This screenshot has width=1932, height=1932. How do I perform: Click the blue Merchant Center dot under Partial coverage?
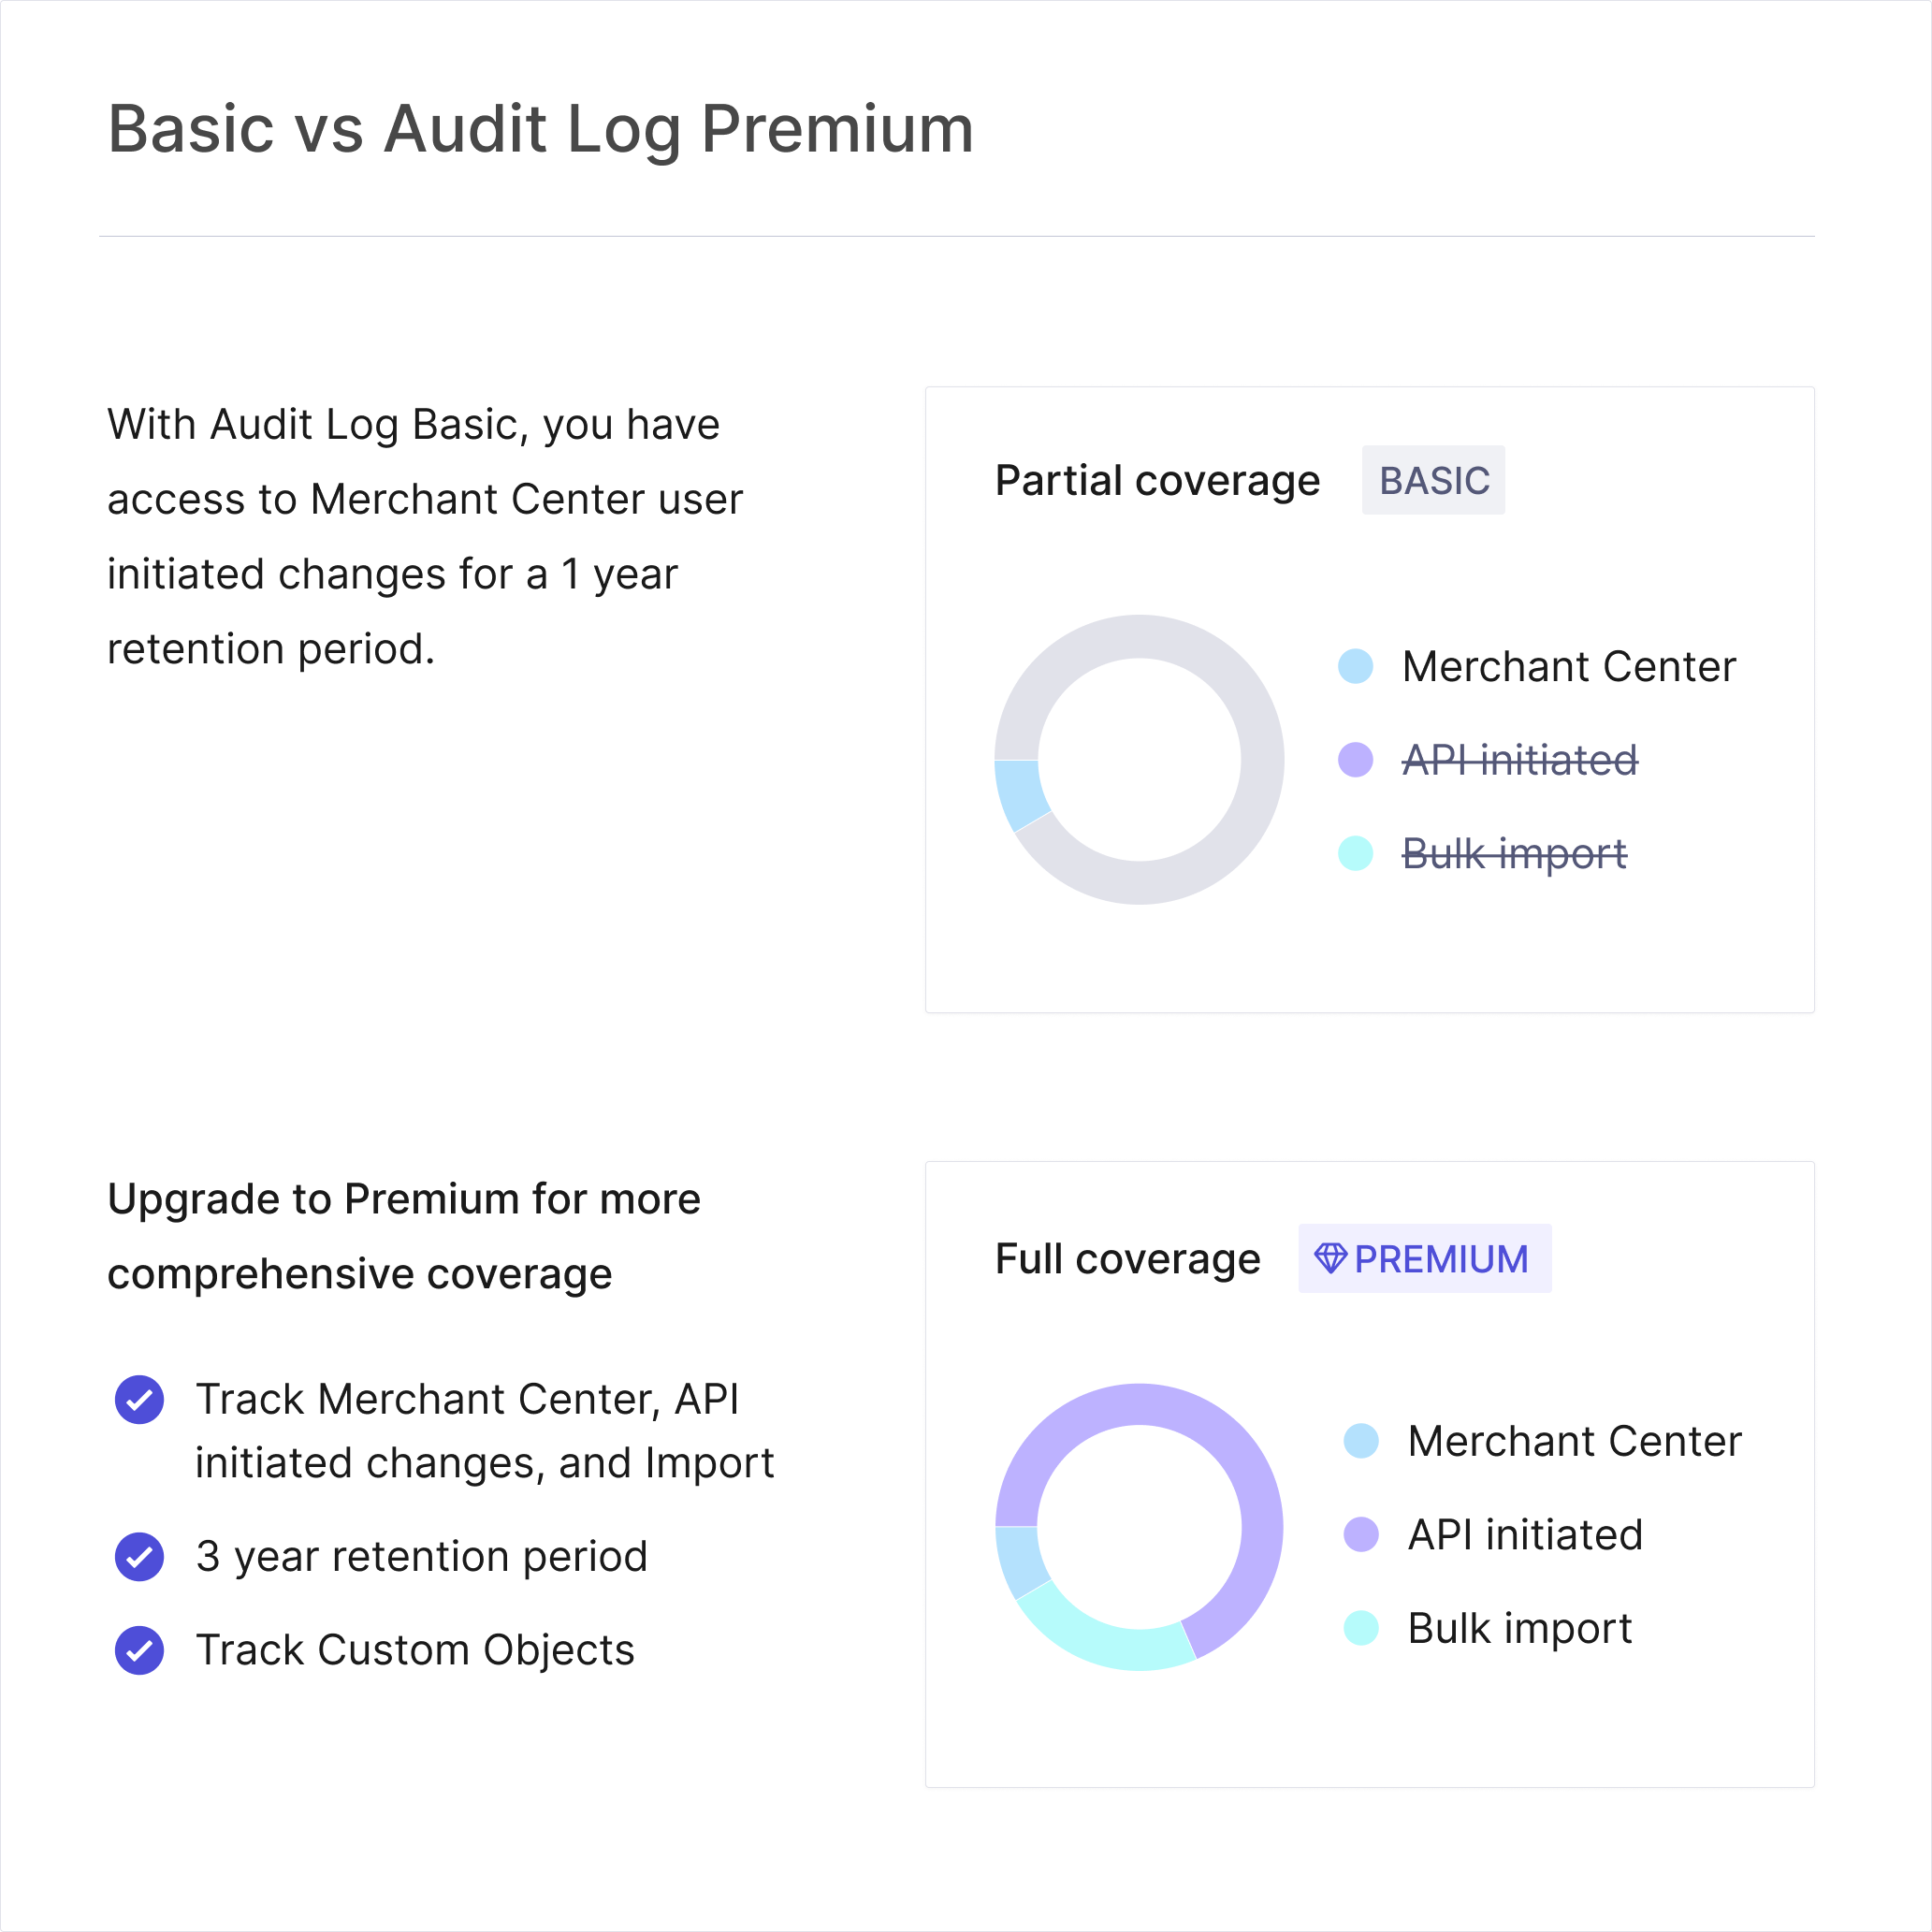pyautogui.click(x=1356, y=666)
